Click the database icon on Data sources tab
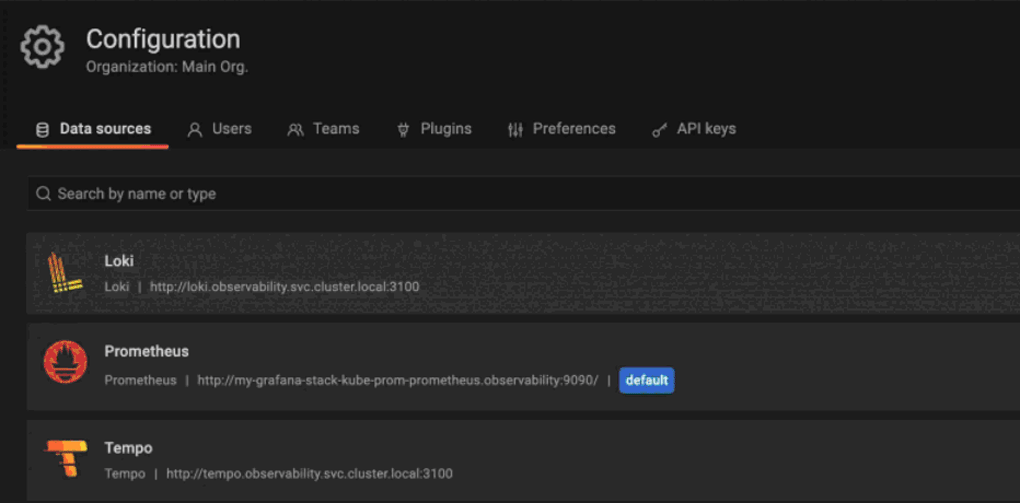 tap(42, 130)
